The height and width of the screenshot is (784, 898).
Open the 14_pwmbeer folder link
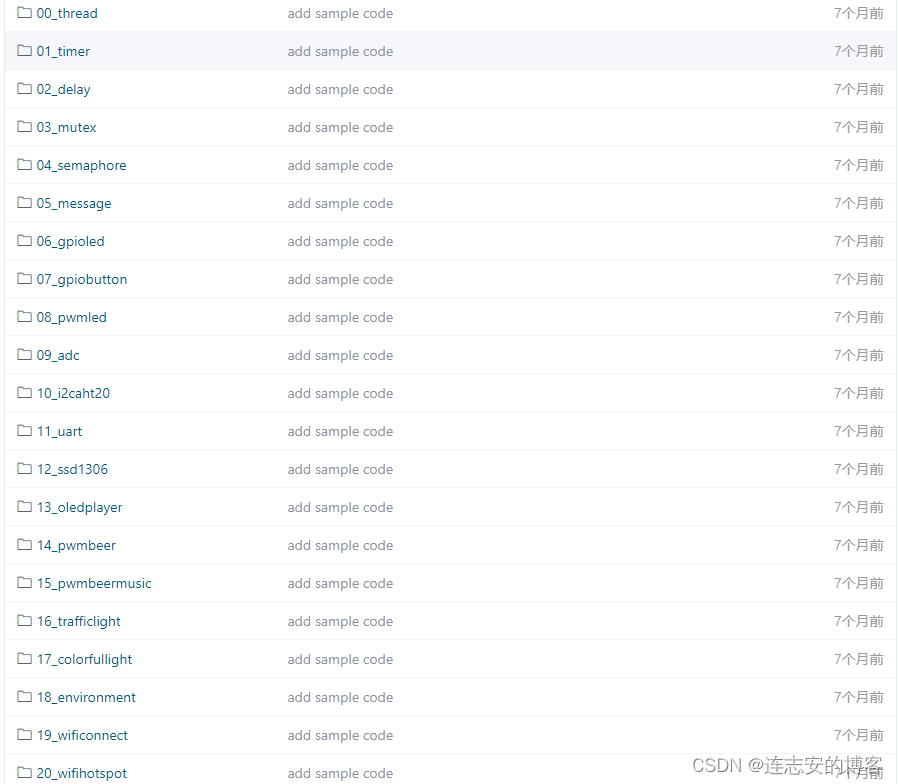(x=76, y=545)
